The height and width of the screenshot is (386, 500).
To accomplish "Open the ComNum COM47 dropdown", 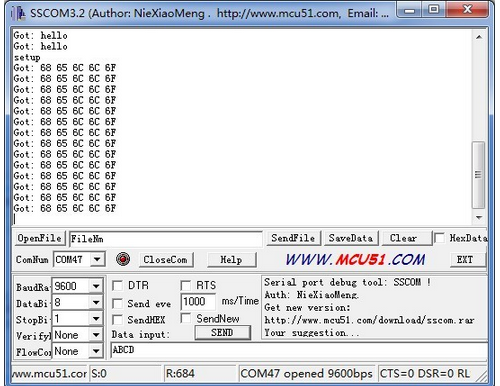I will tap(97, 259).
